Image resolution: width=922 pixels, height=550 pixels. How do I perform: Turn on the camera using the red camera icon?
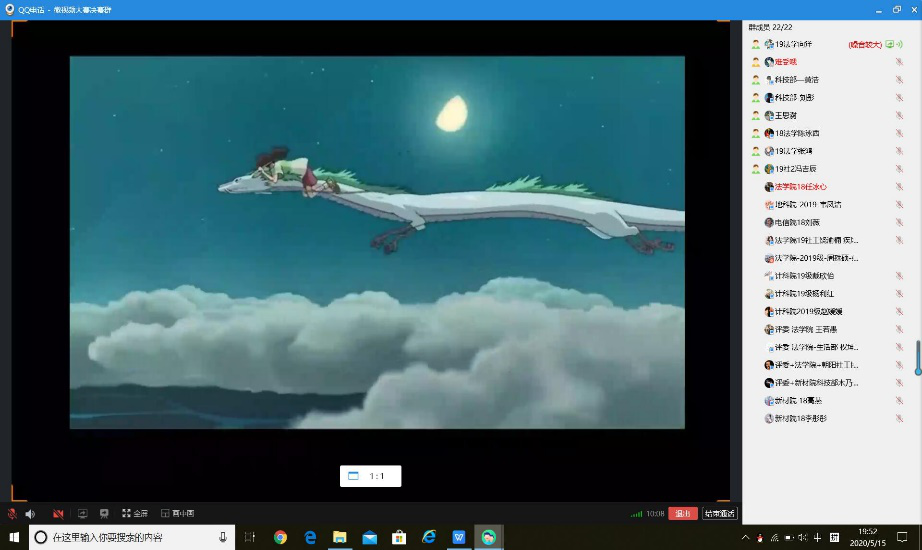[58, 514]
